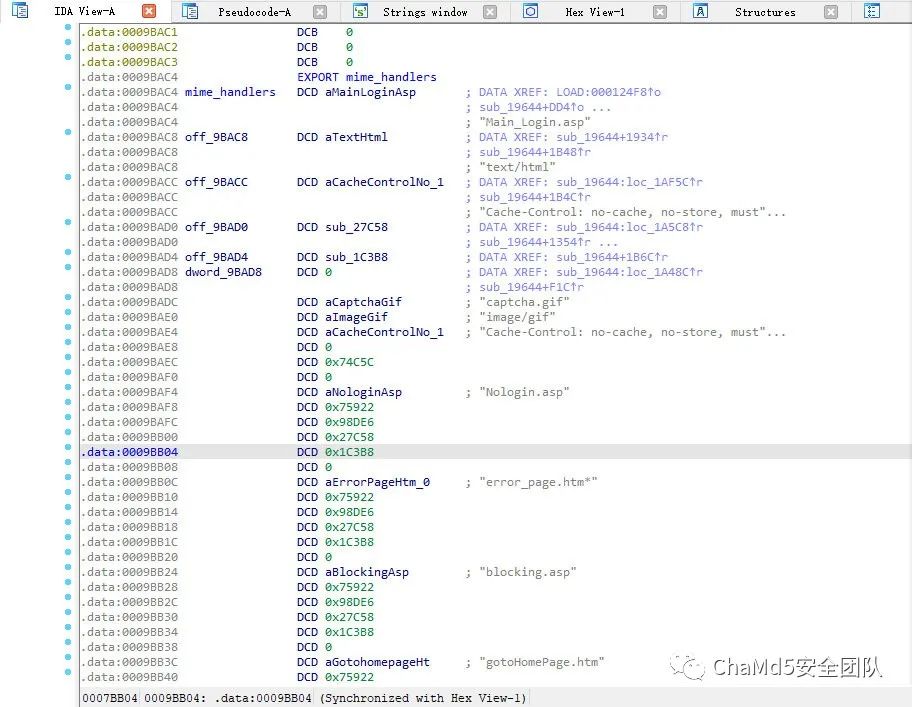This screenshot has height=707, width=912.
Task: Click the 0x74C5C value
Action: (349, 362)
